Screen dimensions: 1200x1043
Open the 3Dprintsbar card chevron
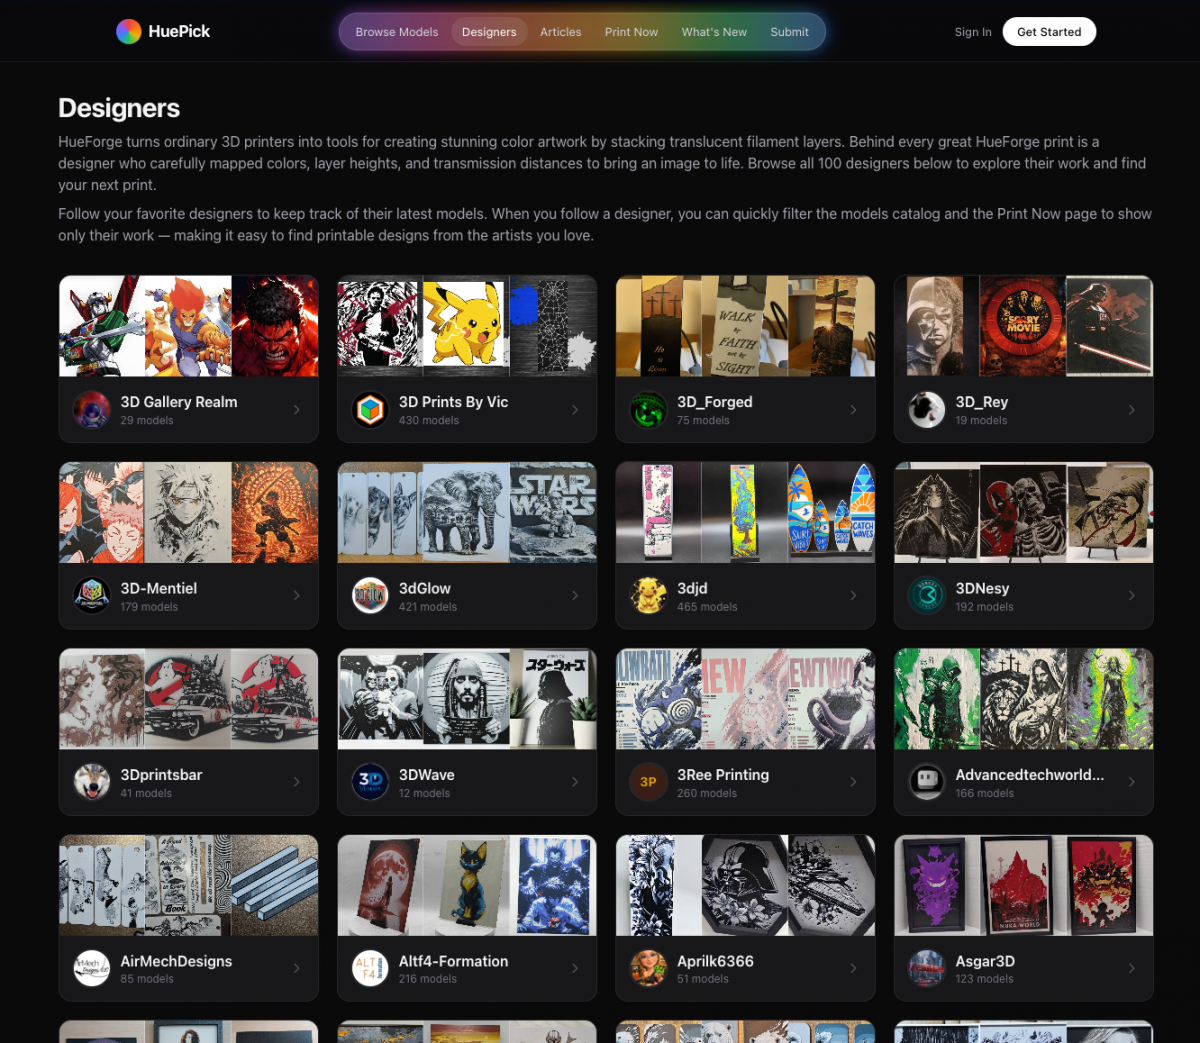(x=297, y=782)
